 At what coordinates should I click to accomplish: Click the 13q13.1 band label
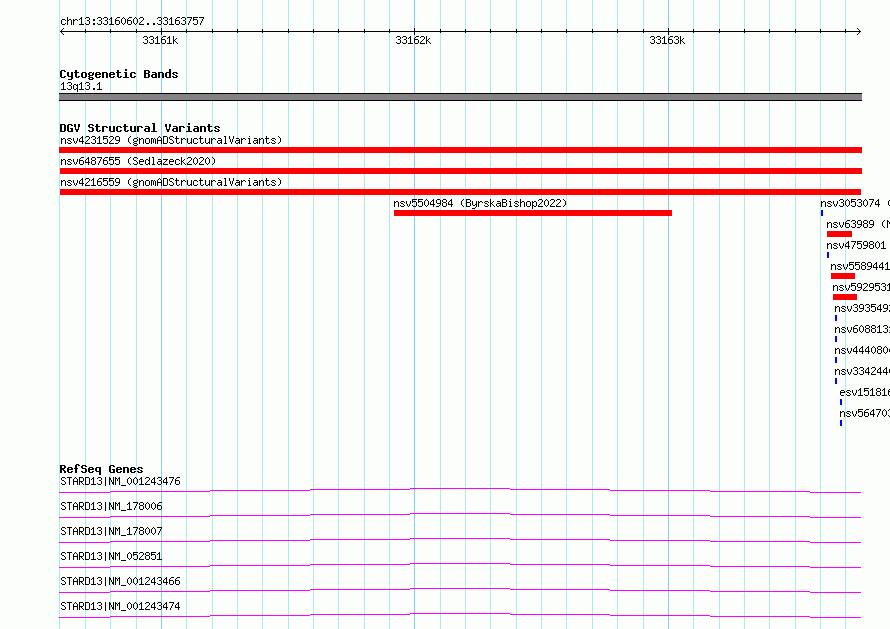(81, 86)
